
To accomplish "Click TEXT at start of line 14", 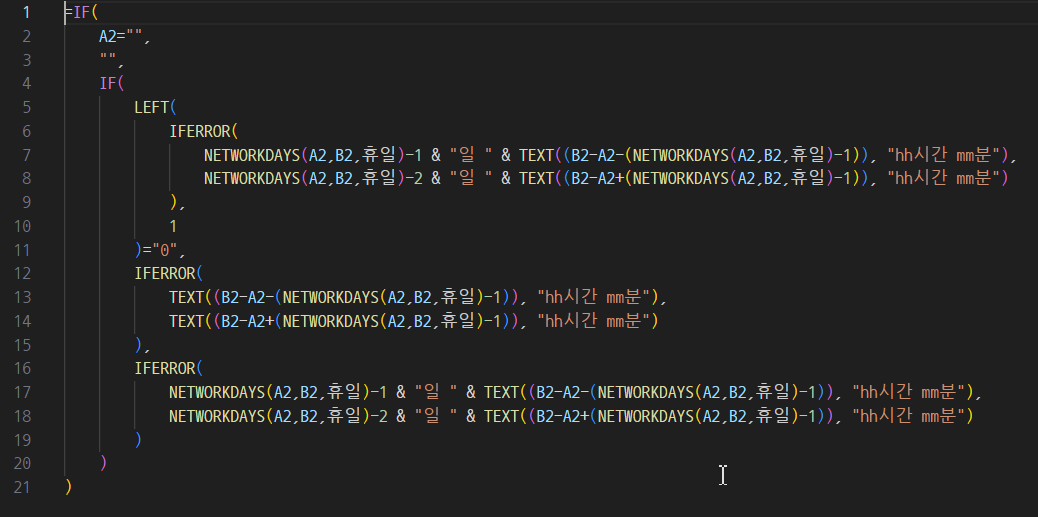I will tap(186, 321).
